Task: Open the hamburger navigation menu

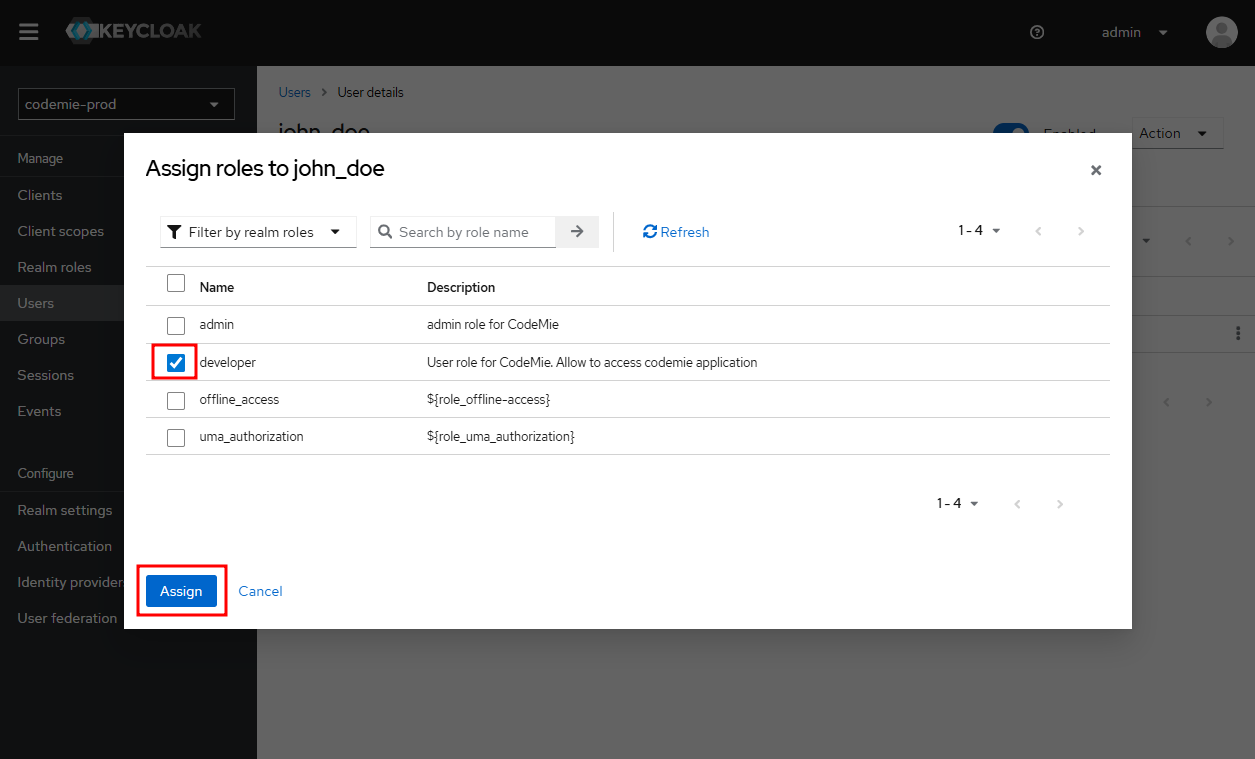Action: 29,32
